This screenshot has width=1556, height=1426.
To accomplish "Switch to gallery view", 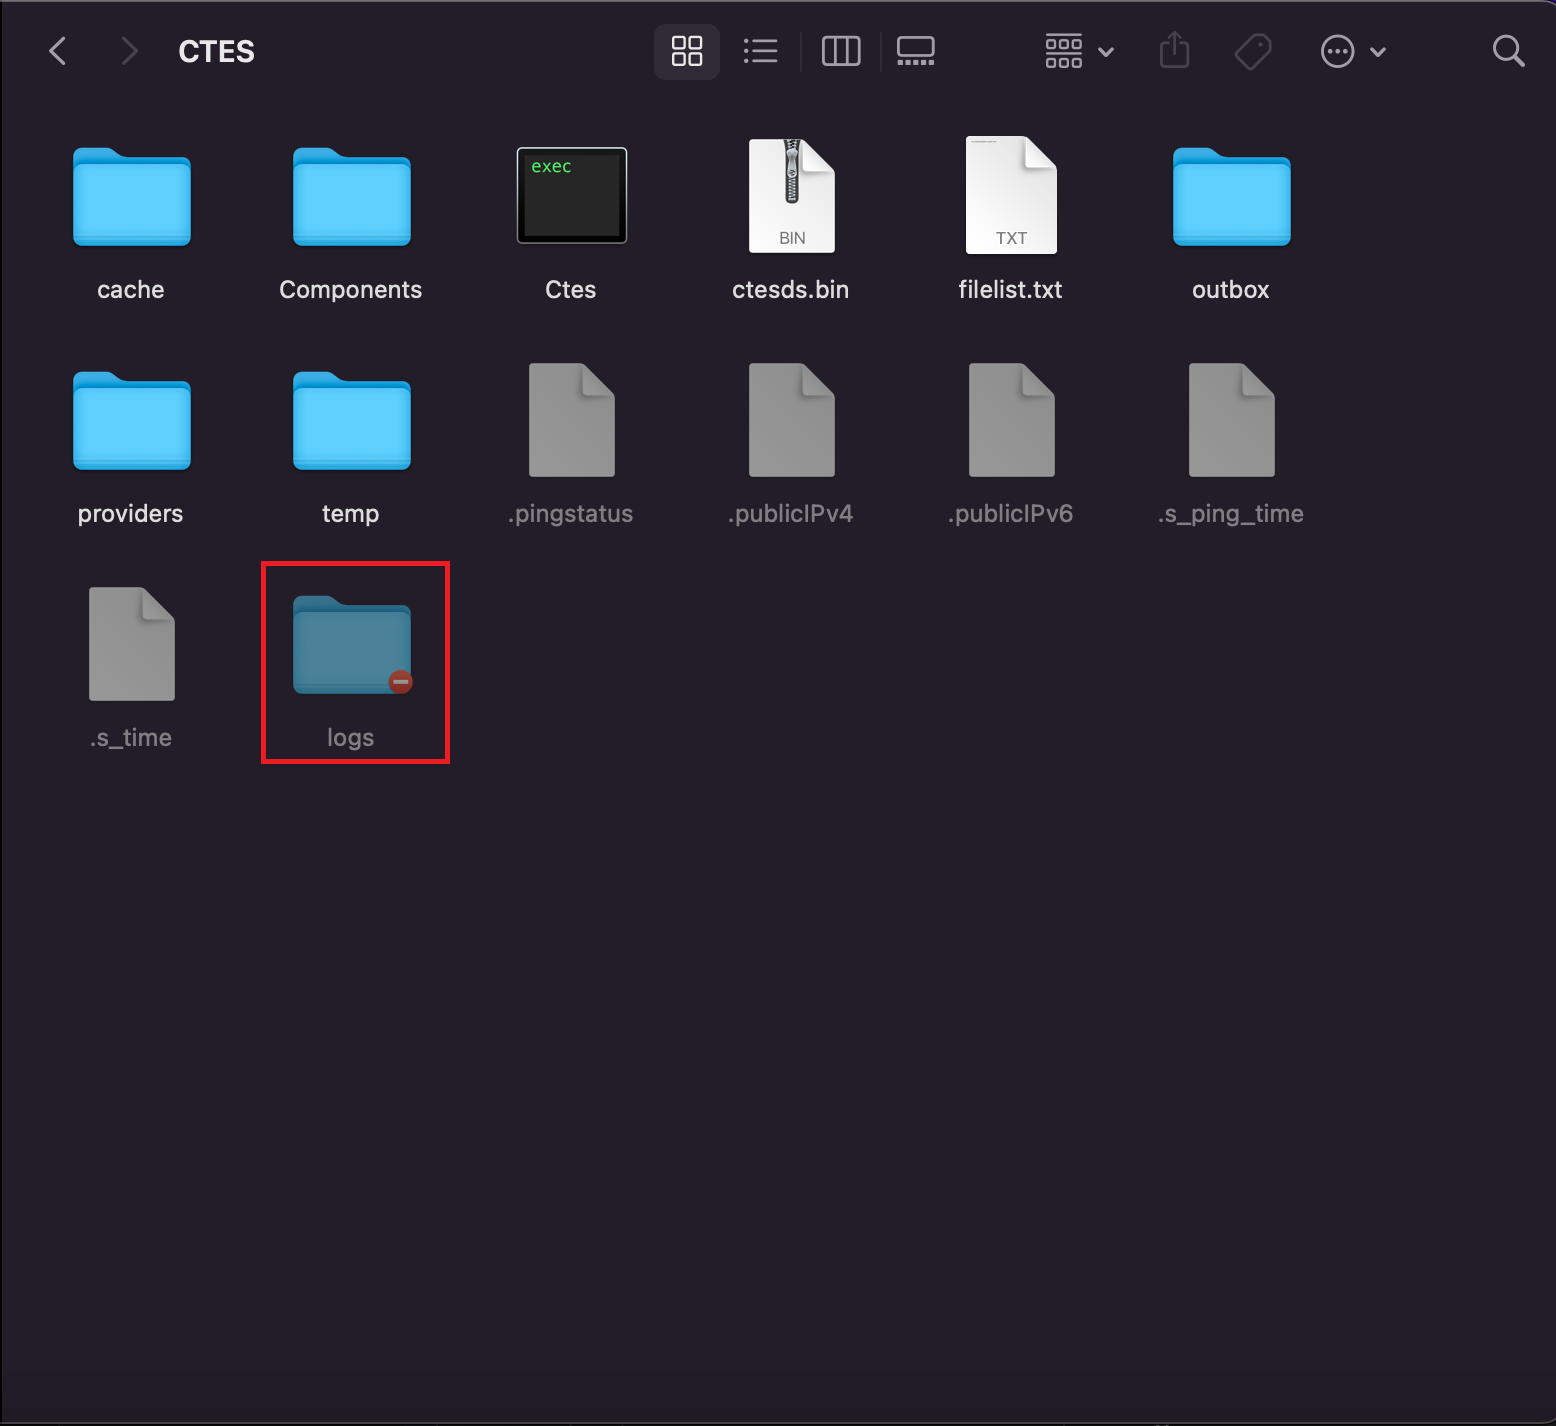I will pyautogui.click(x=915, y=51).
